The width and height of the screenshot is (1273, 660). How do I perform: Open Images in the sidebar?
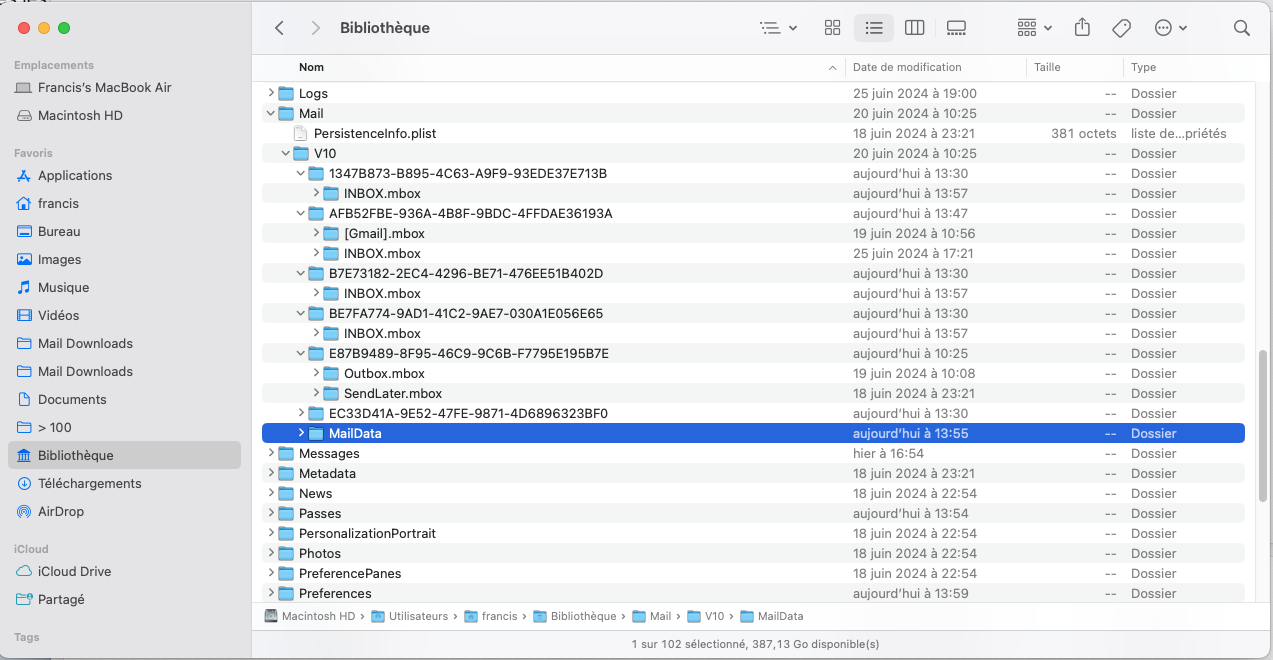pyautogui.click(x=59, y=259)
